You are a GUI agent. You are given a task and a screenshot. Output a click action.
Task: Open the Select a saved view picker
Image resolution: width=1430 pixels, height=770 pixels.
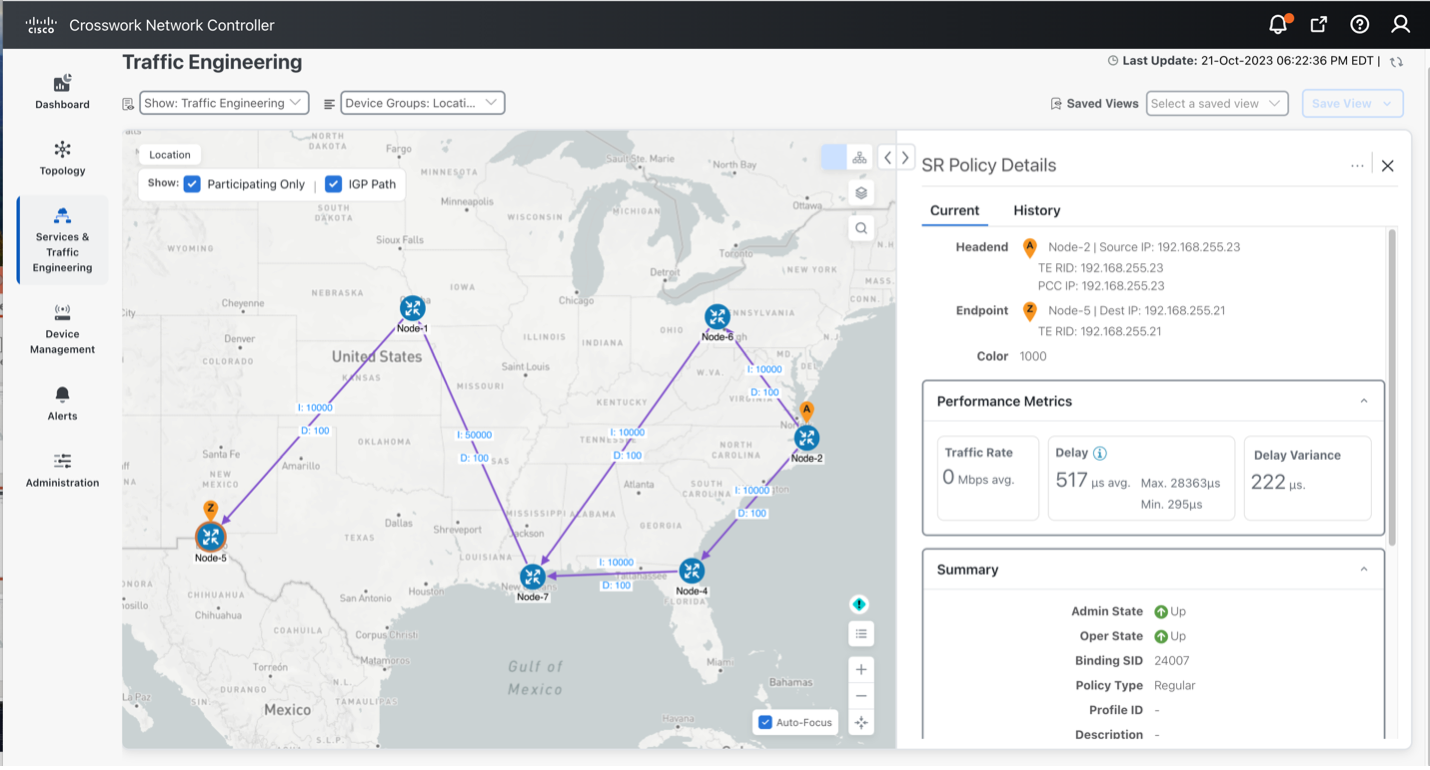point(1216,102)
